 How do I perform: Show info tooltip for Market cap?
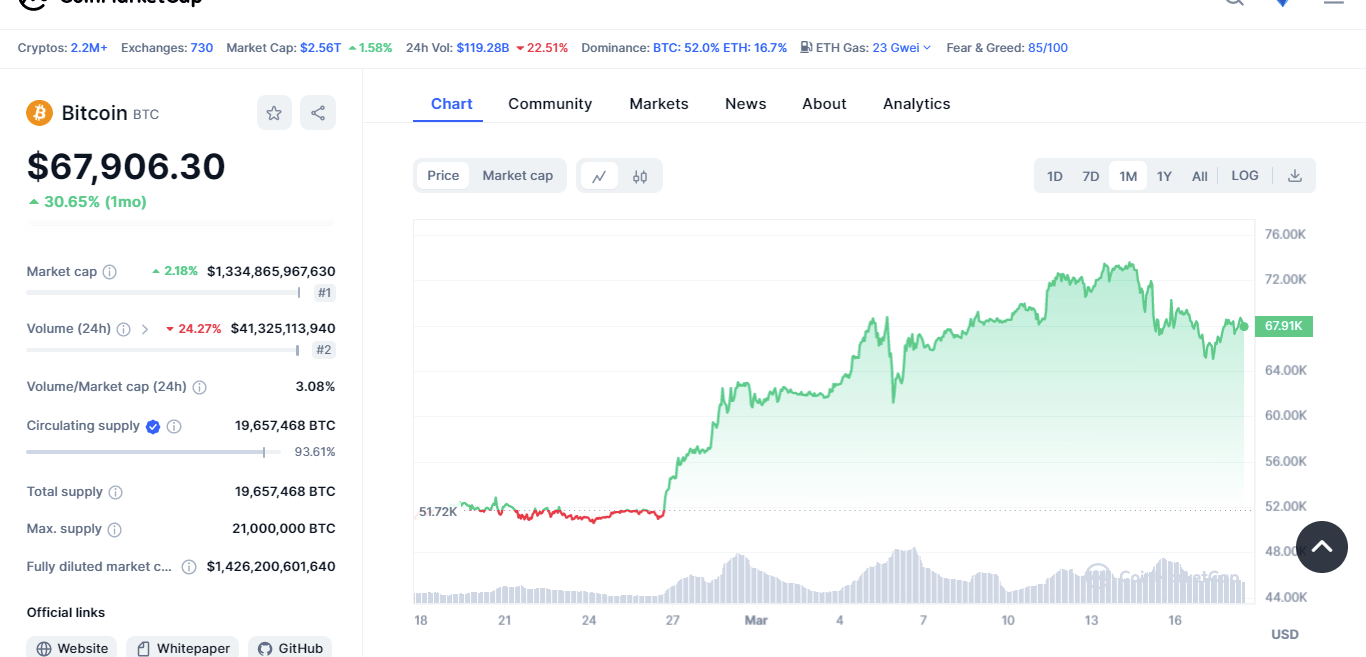[x=110, y=272]
